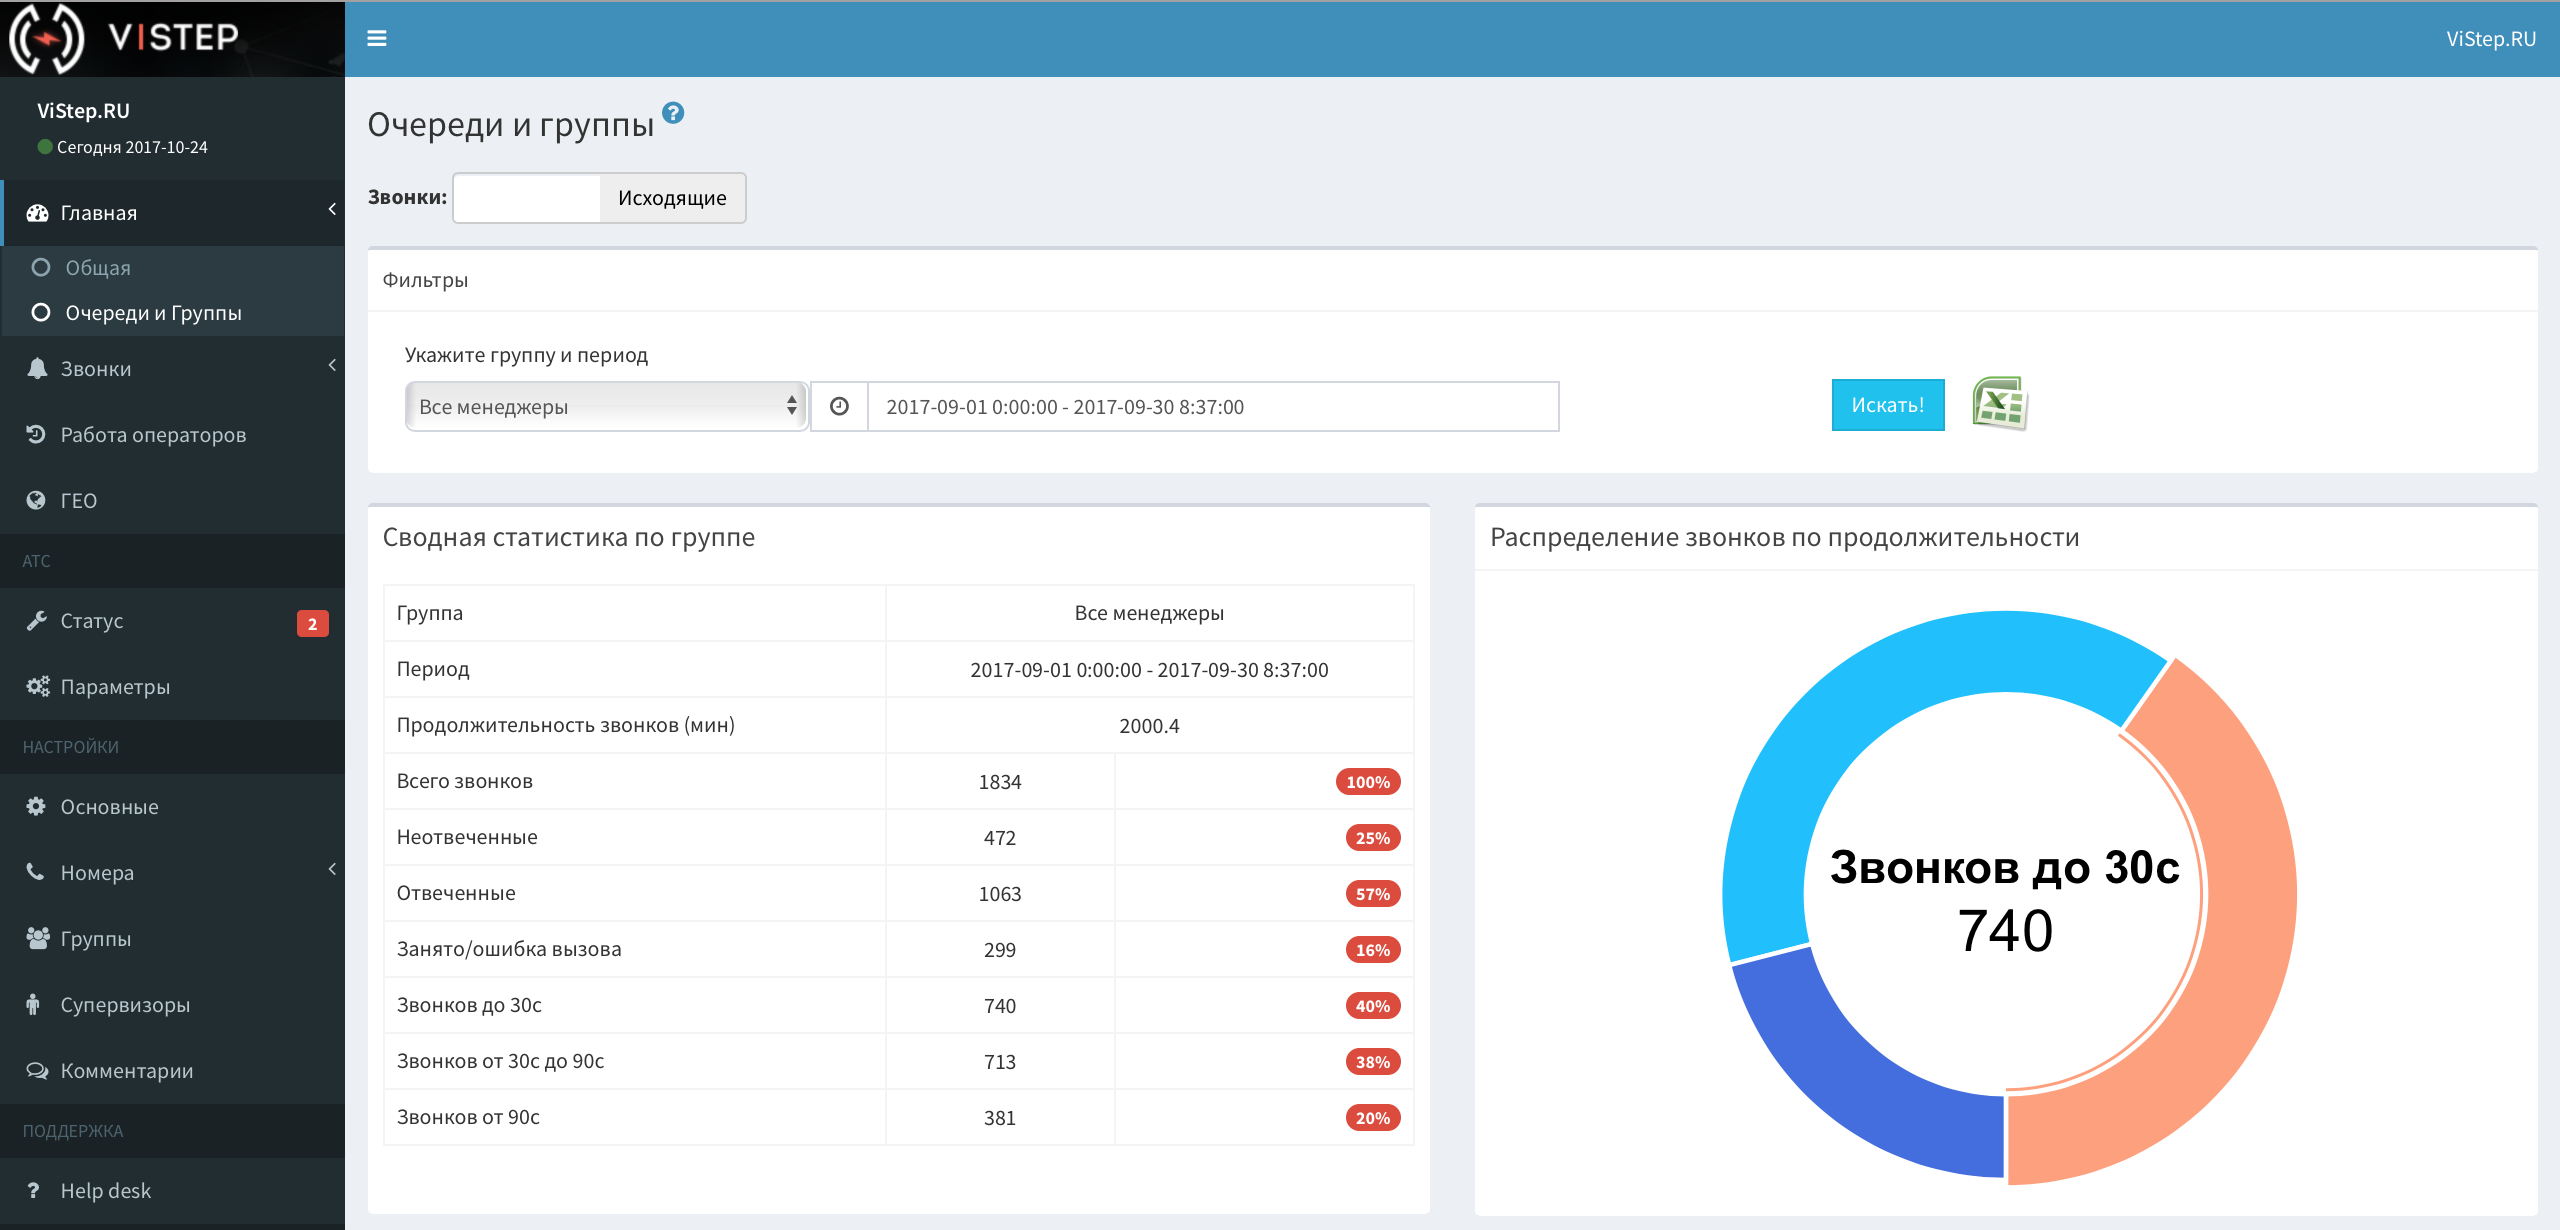Viewport: 2560px width, 1230px height.
Task: Click the Отвеченные value 1063
Action: tap(1000, 894)
